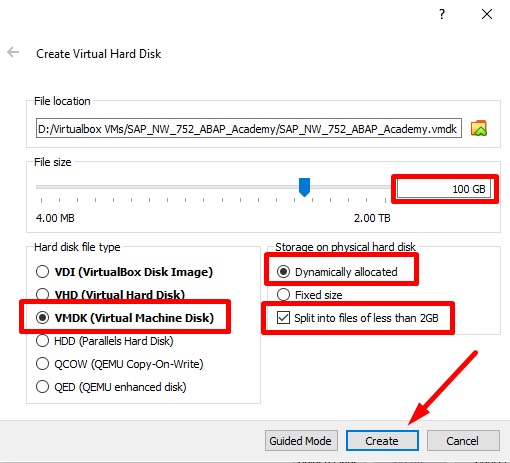Switch to Guided Mode
Screen dimensions: 510x463
pos(301,441)
